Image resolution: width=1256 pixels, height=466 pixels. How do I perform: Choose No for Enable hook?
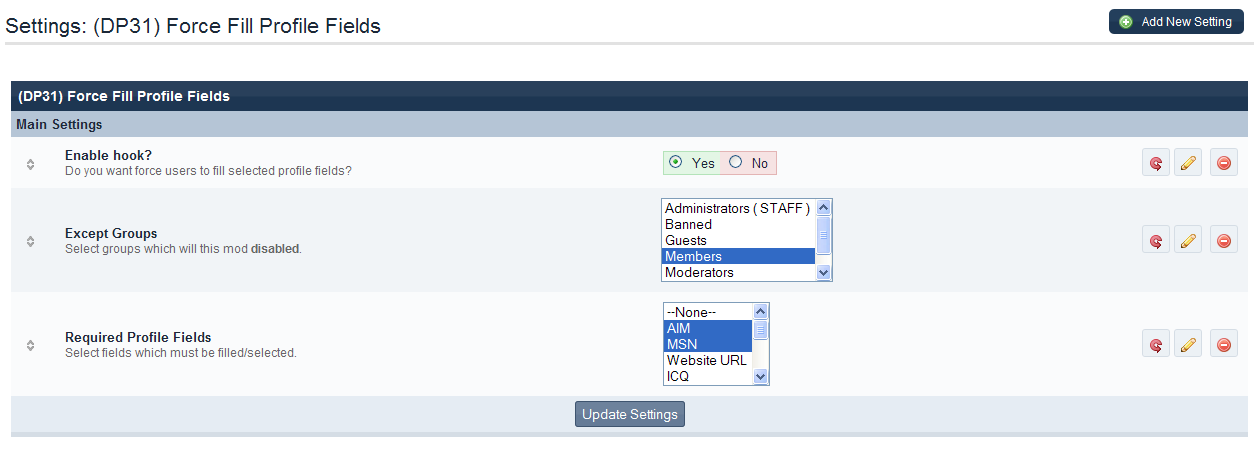(736, 162)
